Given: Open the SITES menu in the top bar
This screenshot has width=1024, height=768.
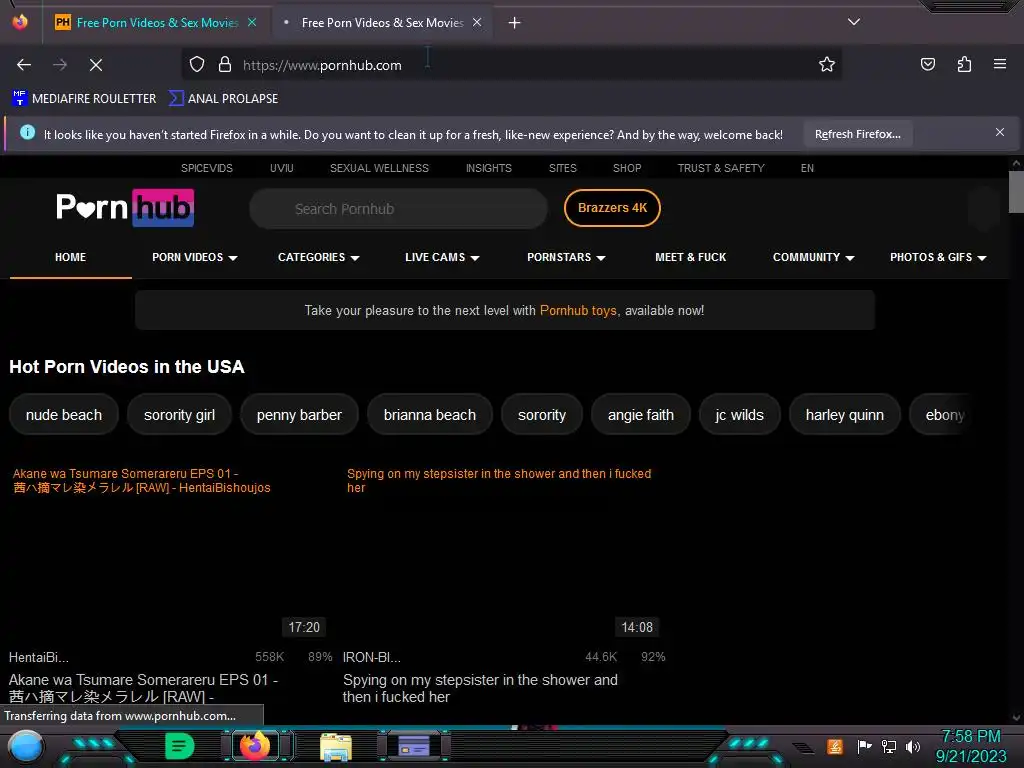Looking at the screenshot, I should click(x=563, y=168).
